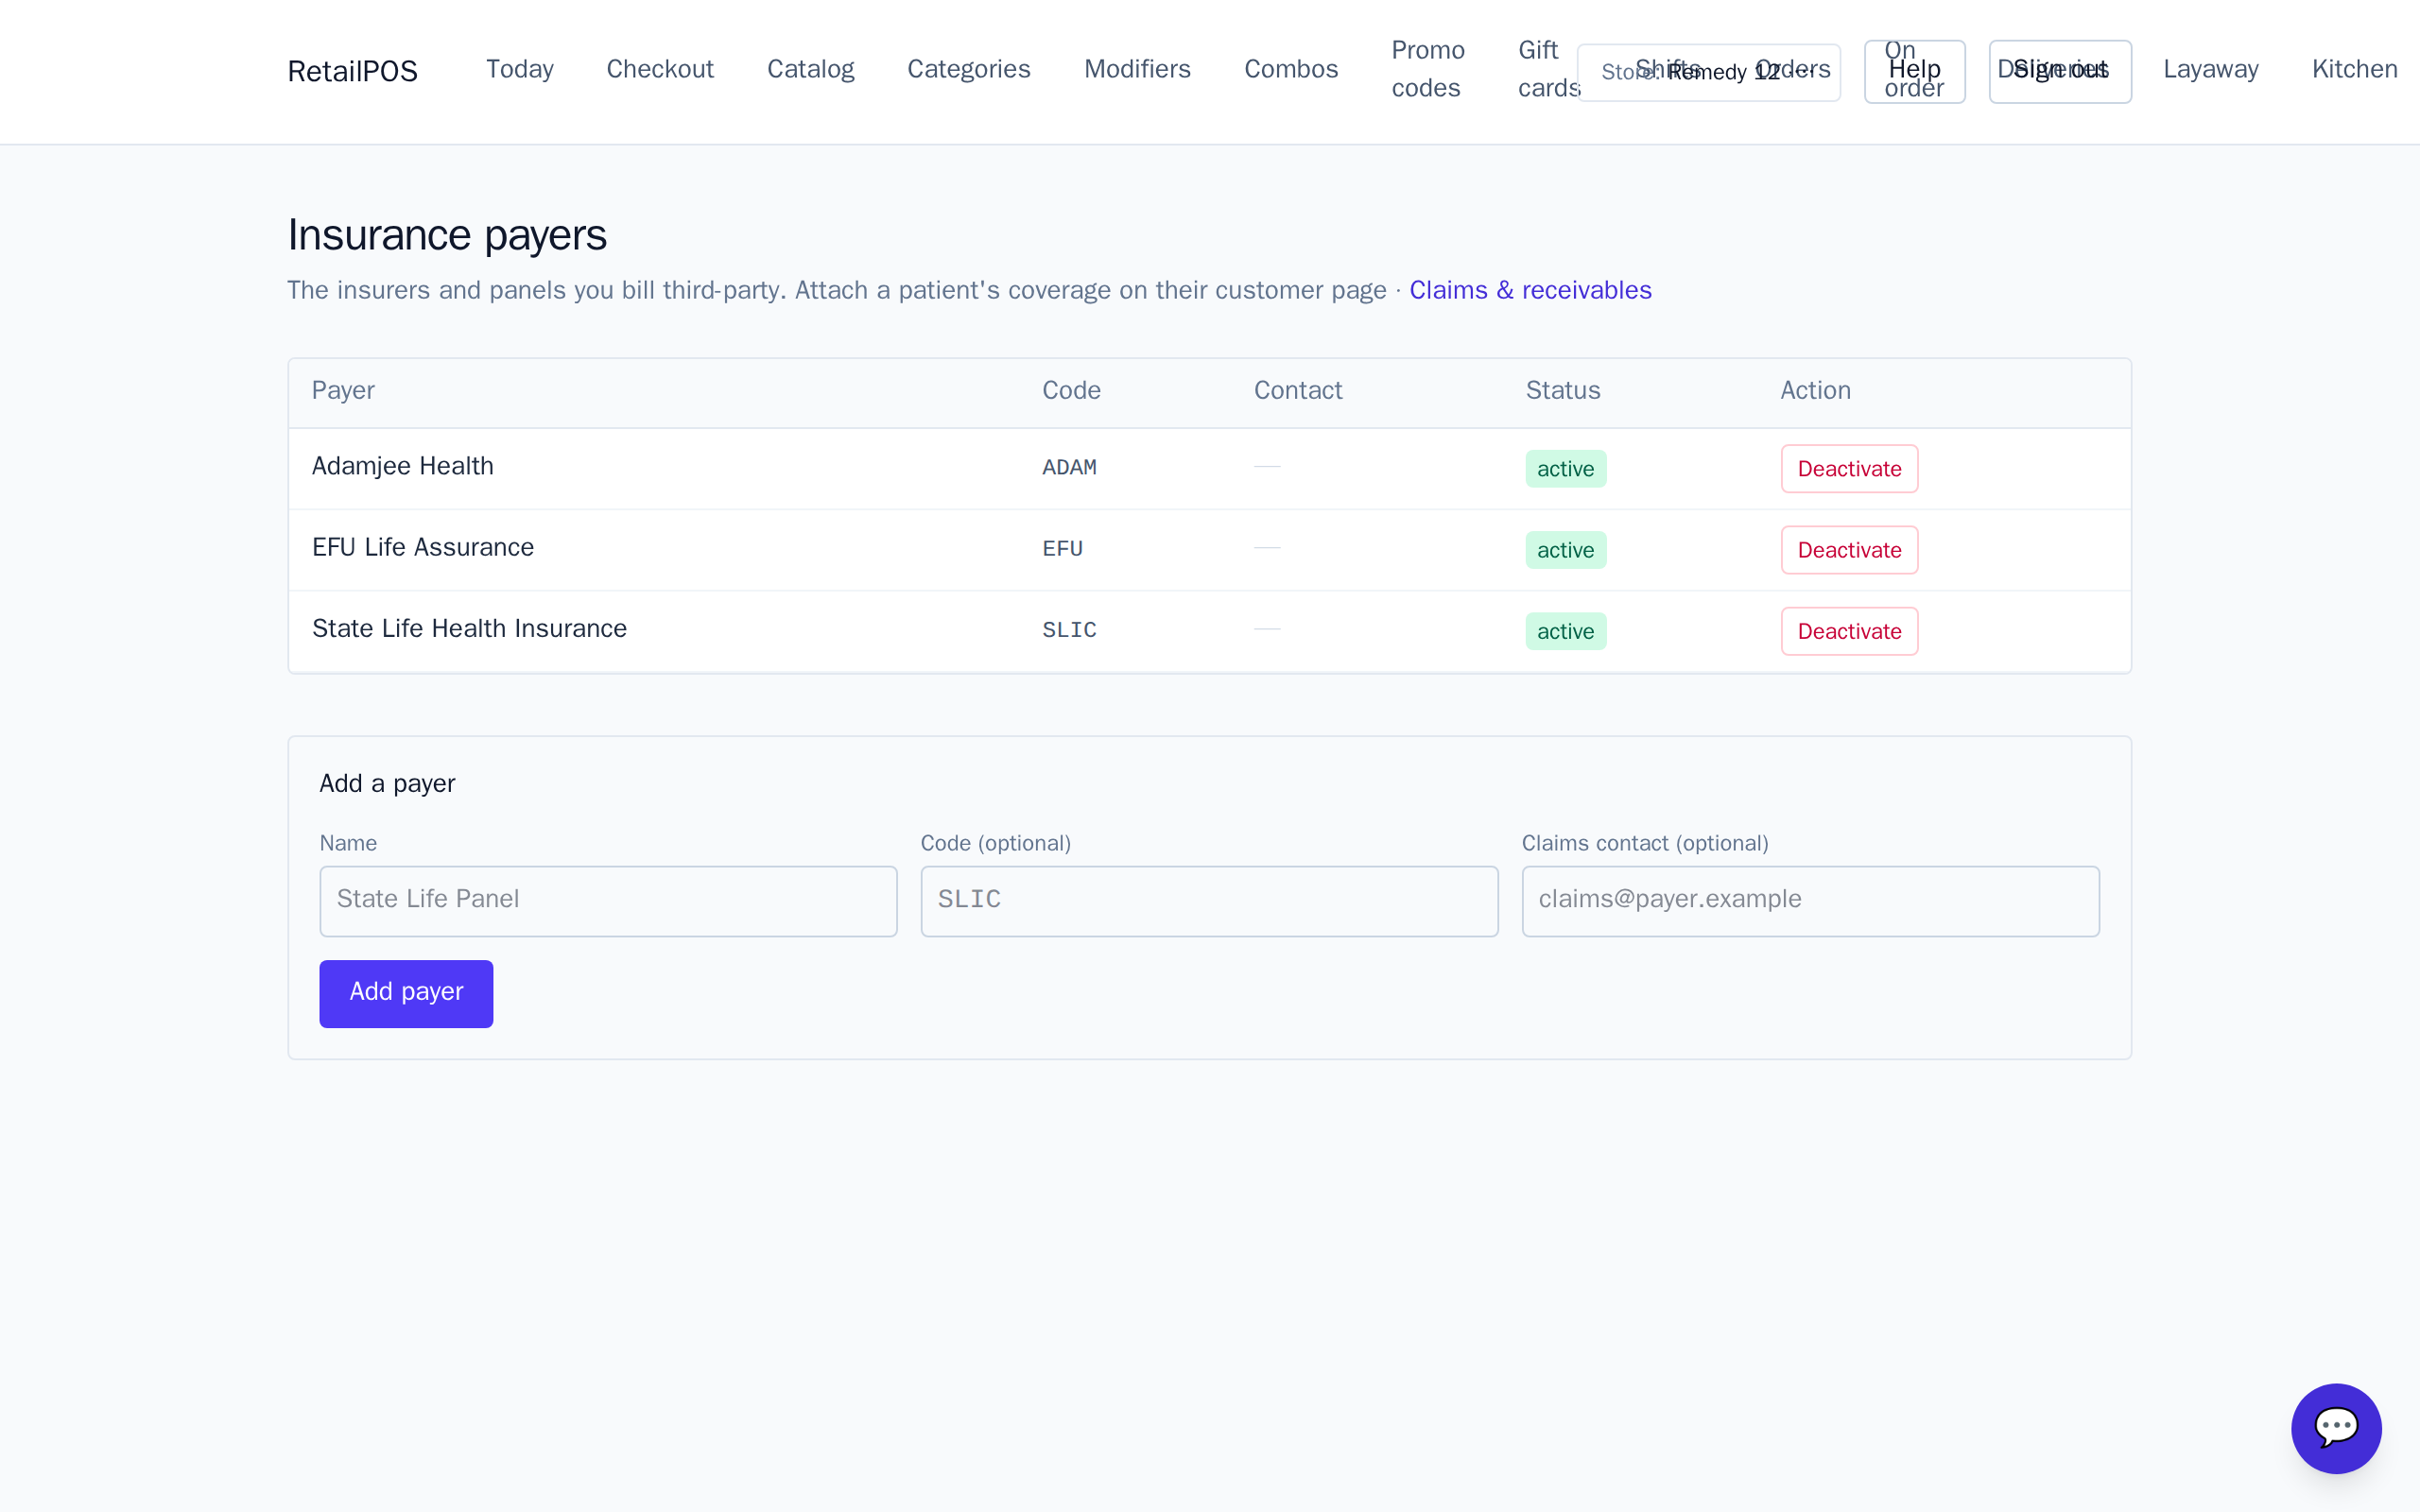Open the chat support bubble icon
Viewport: 2420px width, 1512px height.
2336,1428
